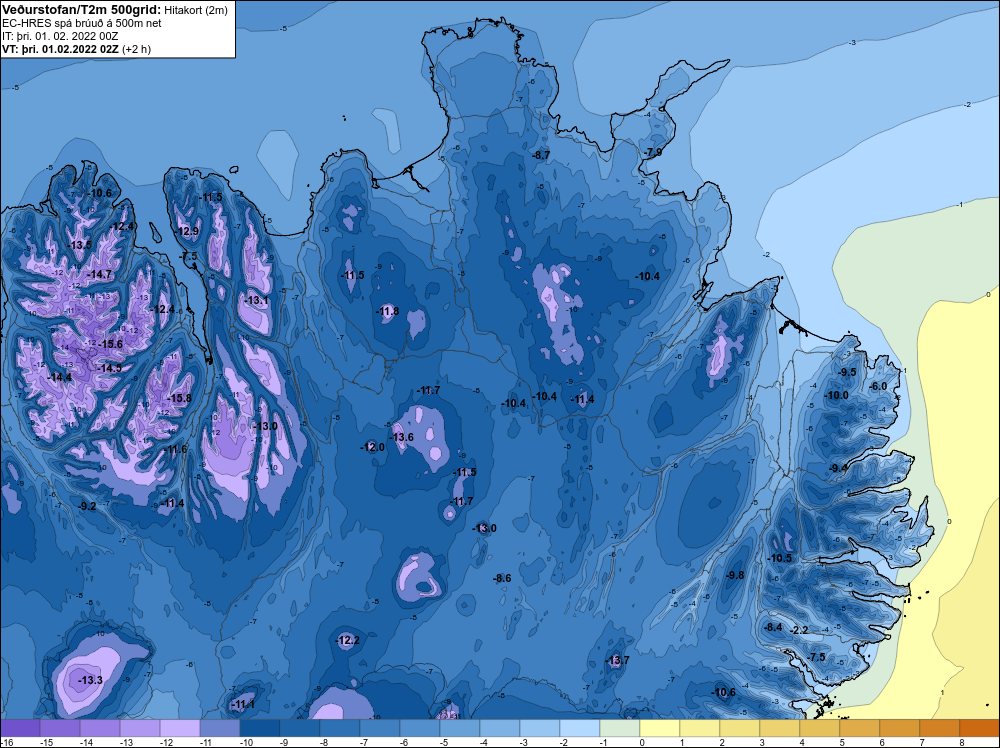
Task: Click the -14.4 temperature reading
Action: [60, 377]
